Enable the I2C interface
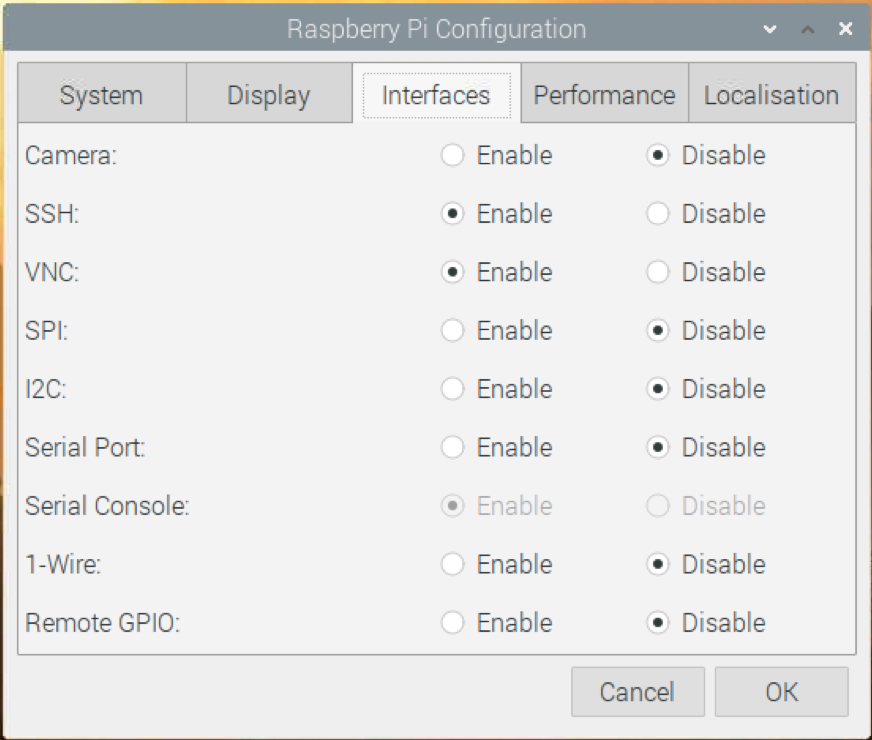 451,389
